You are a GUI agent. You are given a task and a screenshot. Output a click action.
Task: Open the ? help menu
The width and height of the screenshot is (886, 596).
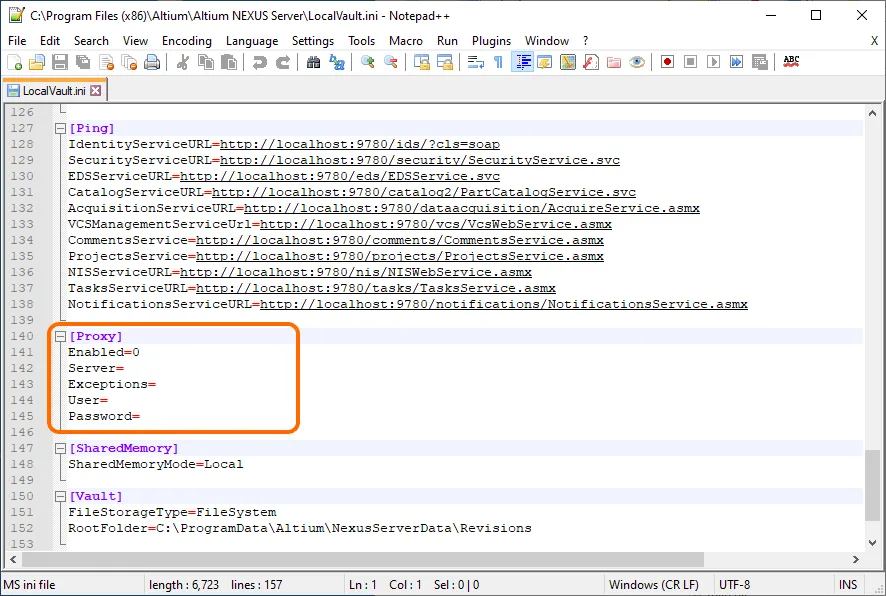point(585,41)
